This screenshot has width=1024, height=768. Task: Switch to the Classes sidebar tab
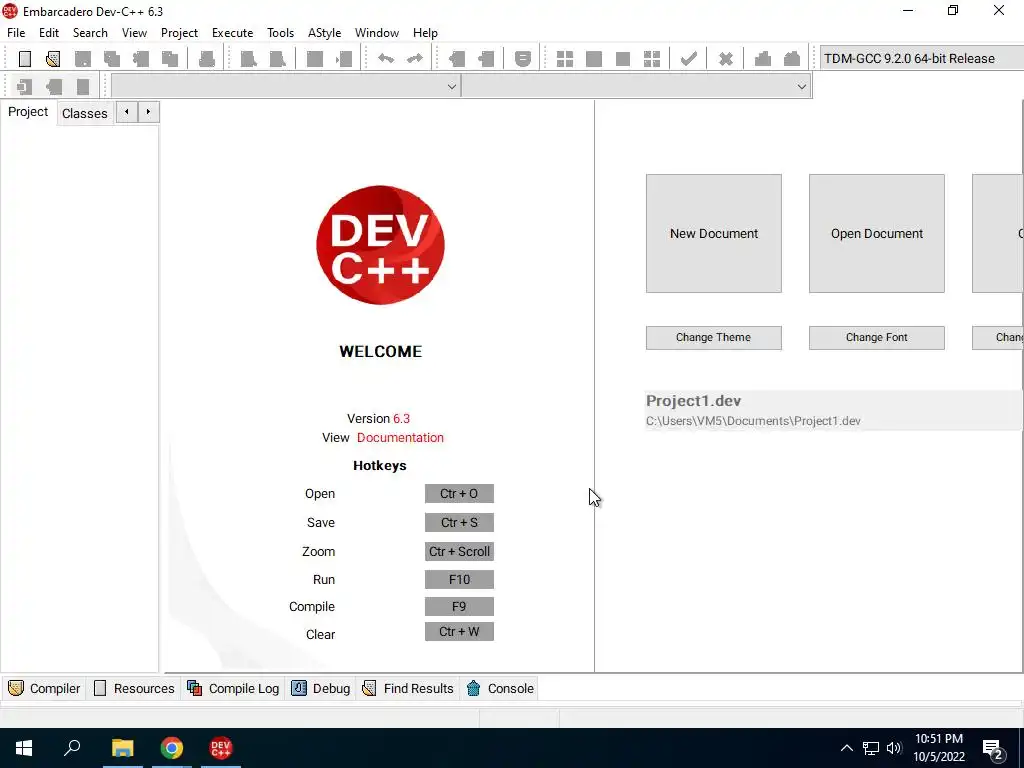84,113
